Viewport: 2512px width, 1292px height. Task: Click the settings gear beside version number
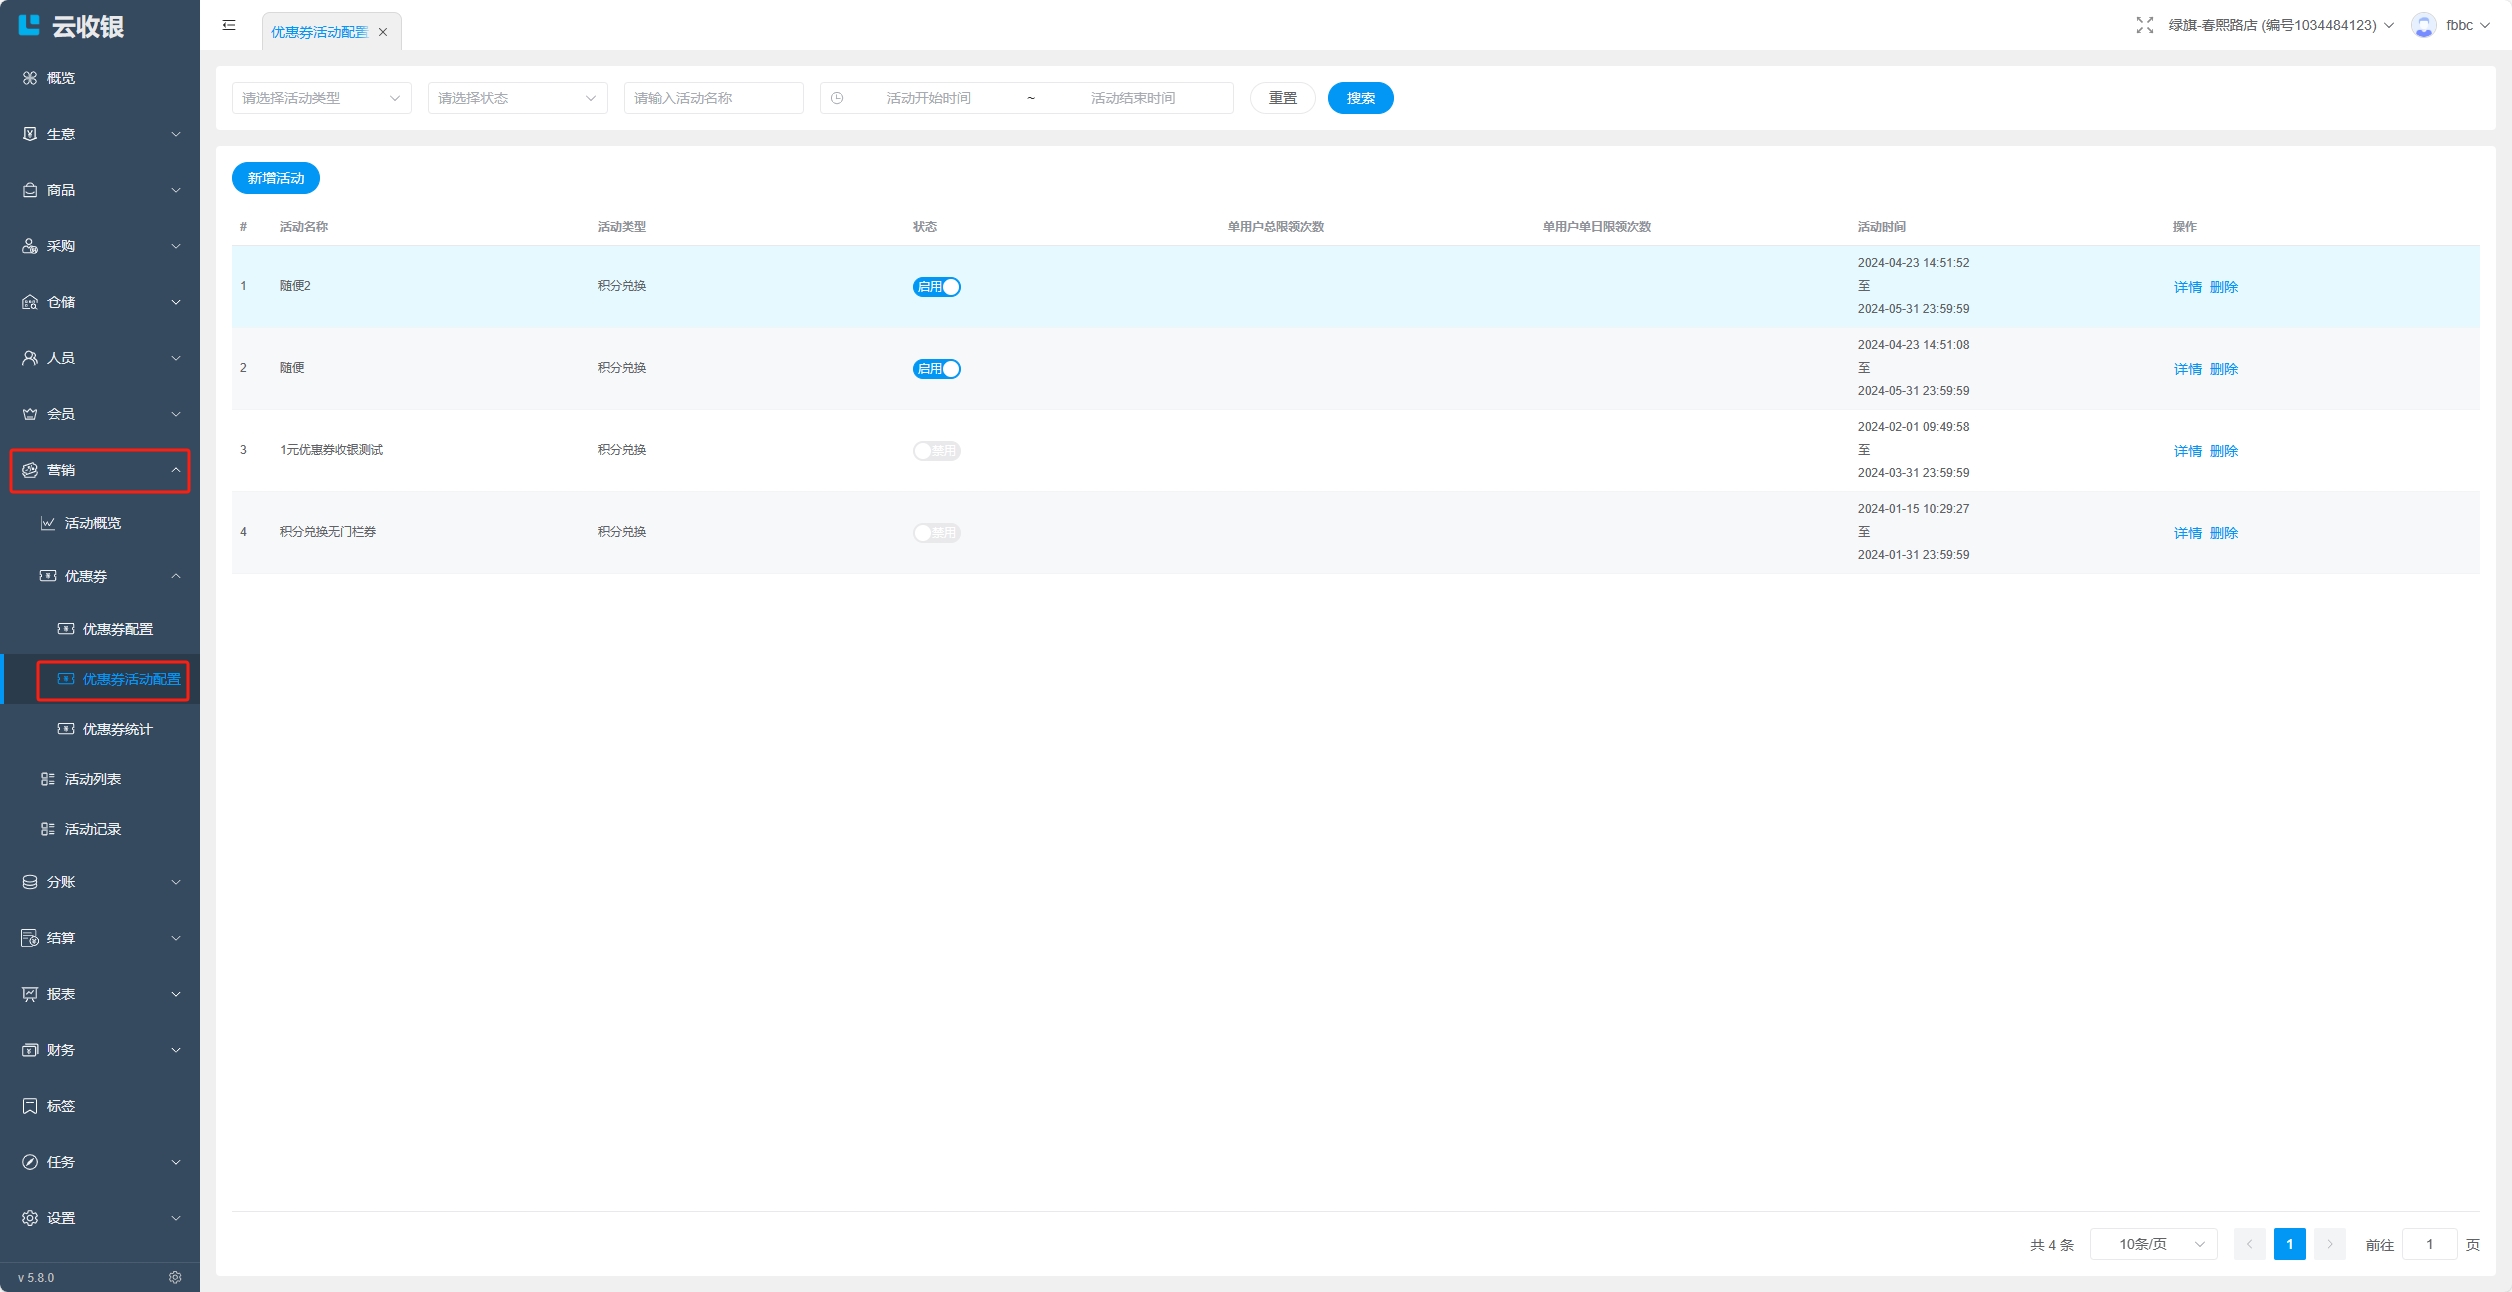click(x=175, y=1277)
